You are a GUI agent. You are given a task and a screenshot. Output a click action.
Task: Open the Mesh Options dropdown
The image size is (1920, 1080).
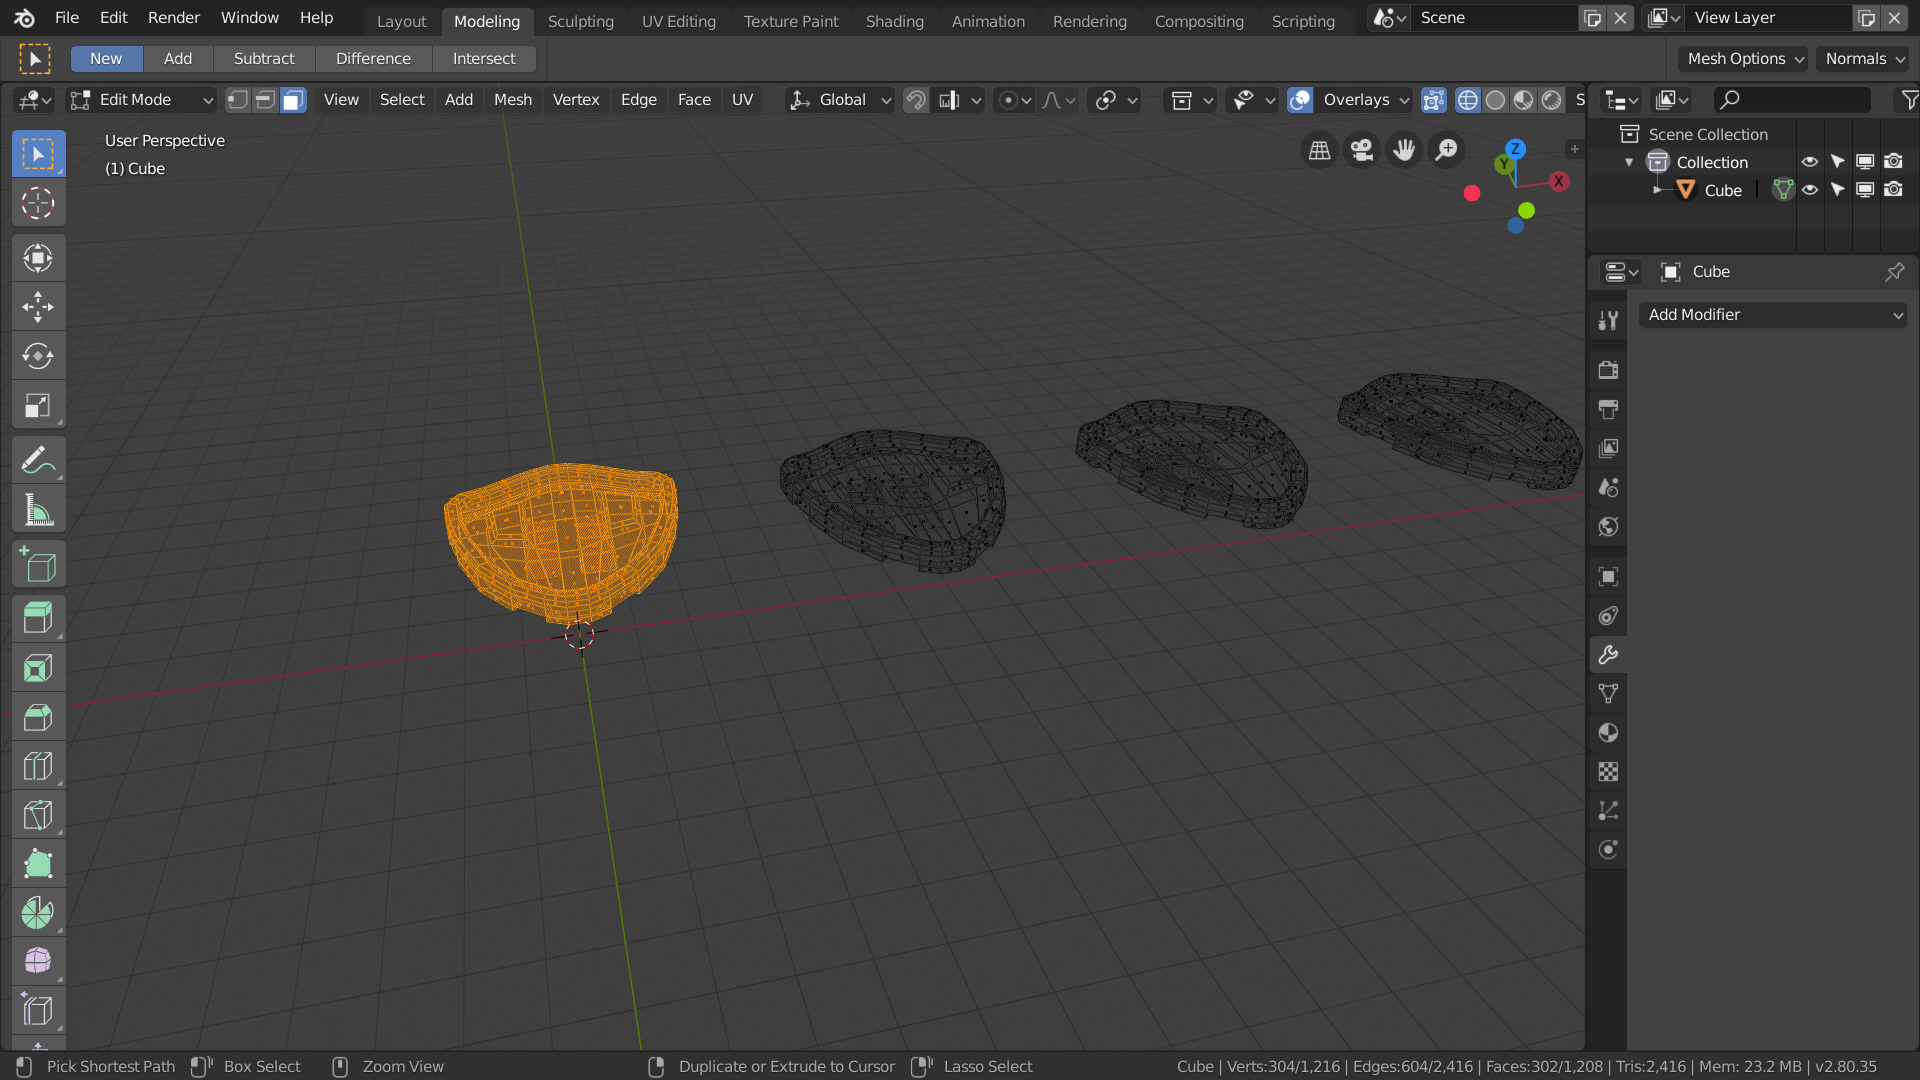[x=1743, y=59]
